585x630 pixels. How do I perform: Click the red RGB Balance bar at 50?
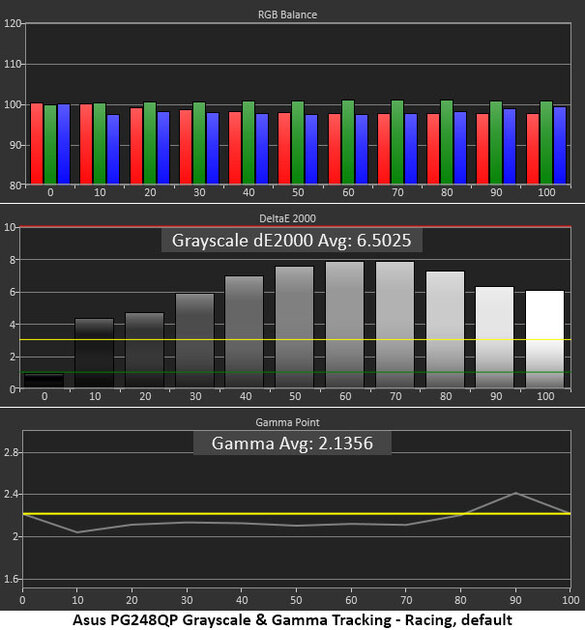[x=284, y=148]
